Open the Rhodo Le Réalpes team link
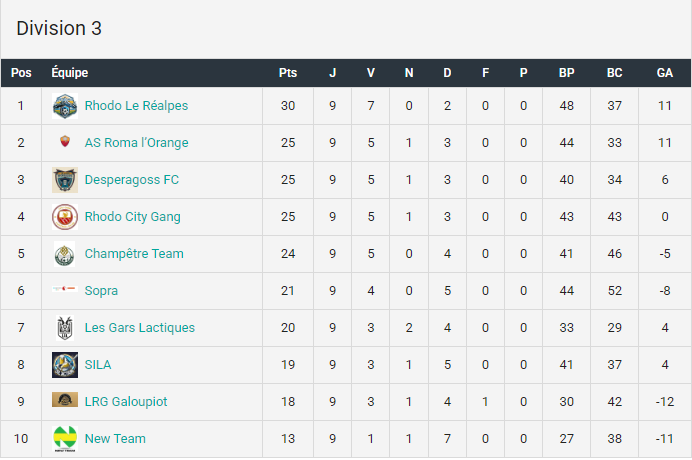The height and width of the screenshot is (460, 692). click(136, 106)
